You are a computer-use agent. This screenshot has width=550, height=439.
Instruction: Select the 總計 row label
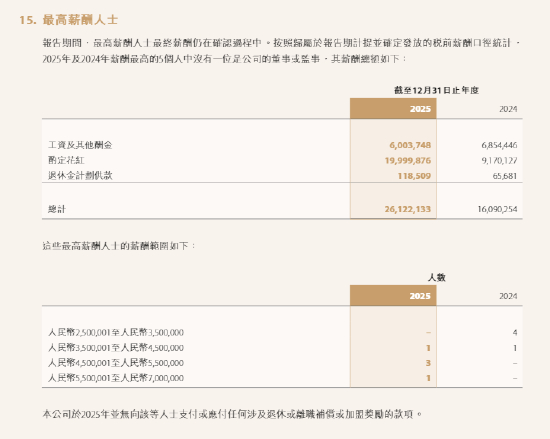(x=57, y=209)
